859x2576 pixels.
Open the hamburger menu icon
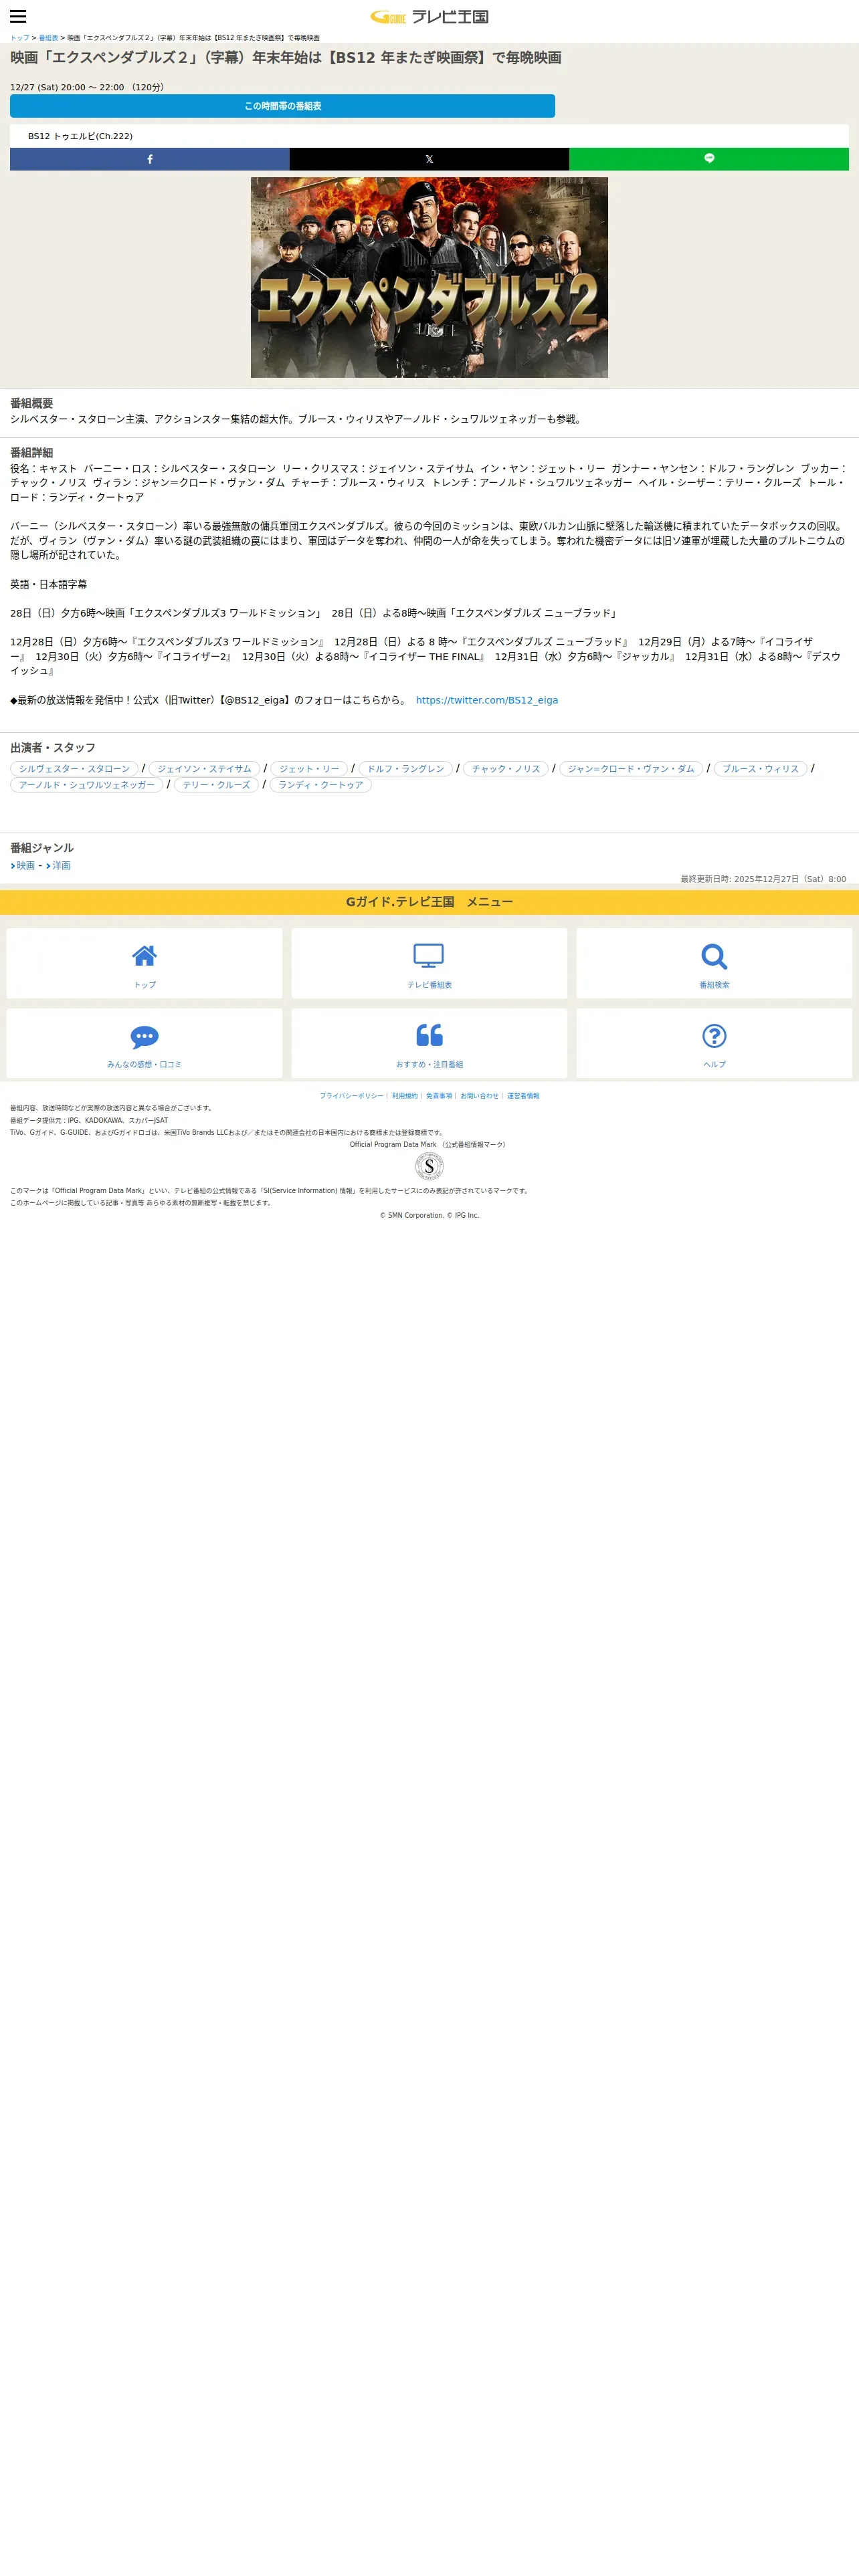click(18, 16)
